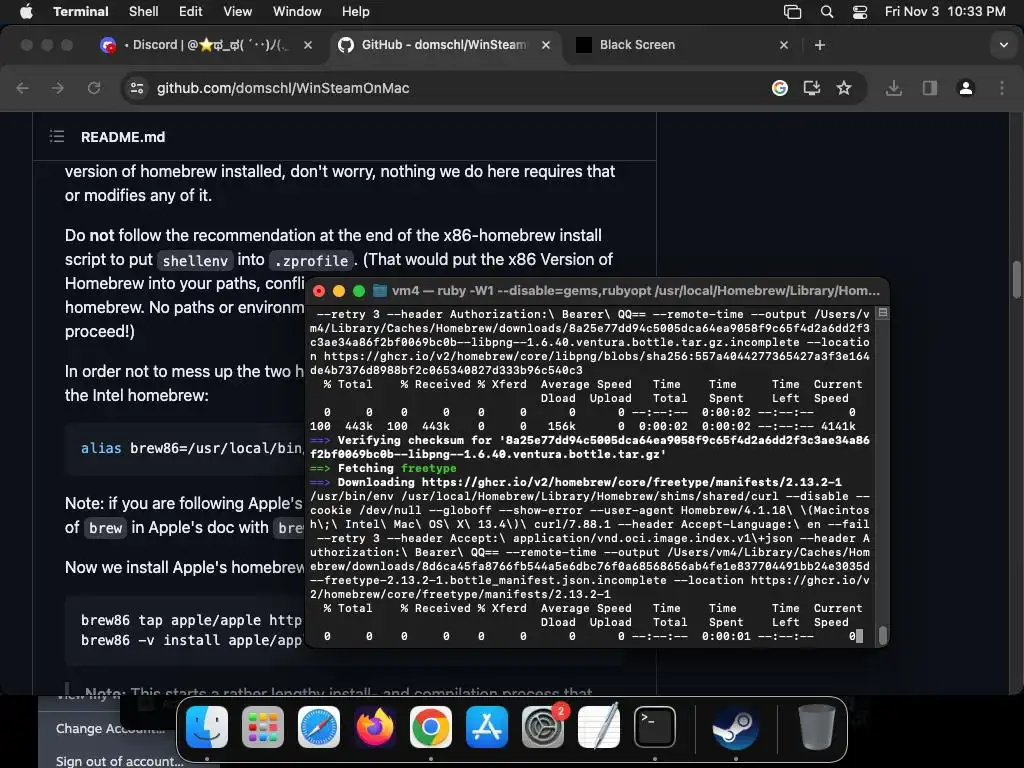
Task: Bookmark this page with star icon
Action: (844, 88)
